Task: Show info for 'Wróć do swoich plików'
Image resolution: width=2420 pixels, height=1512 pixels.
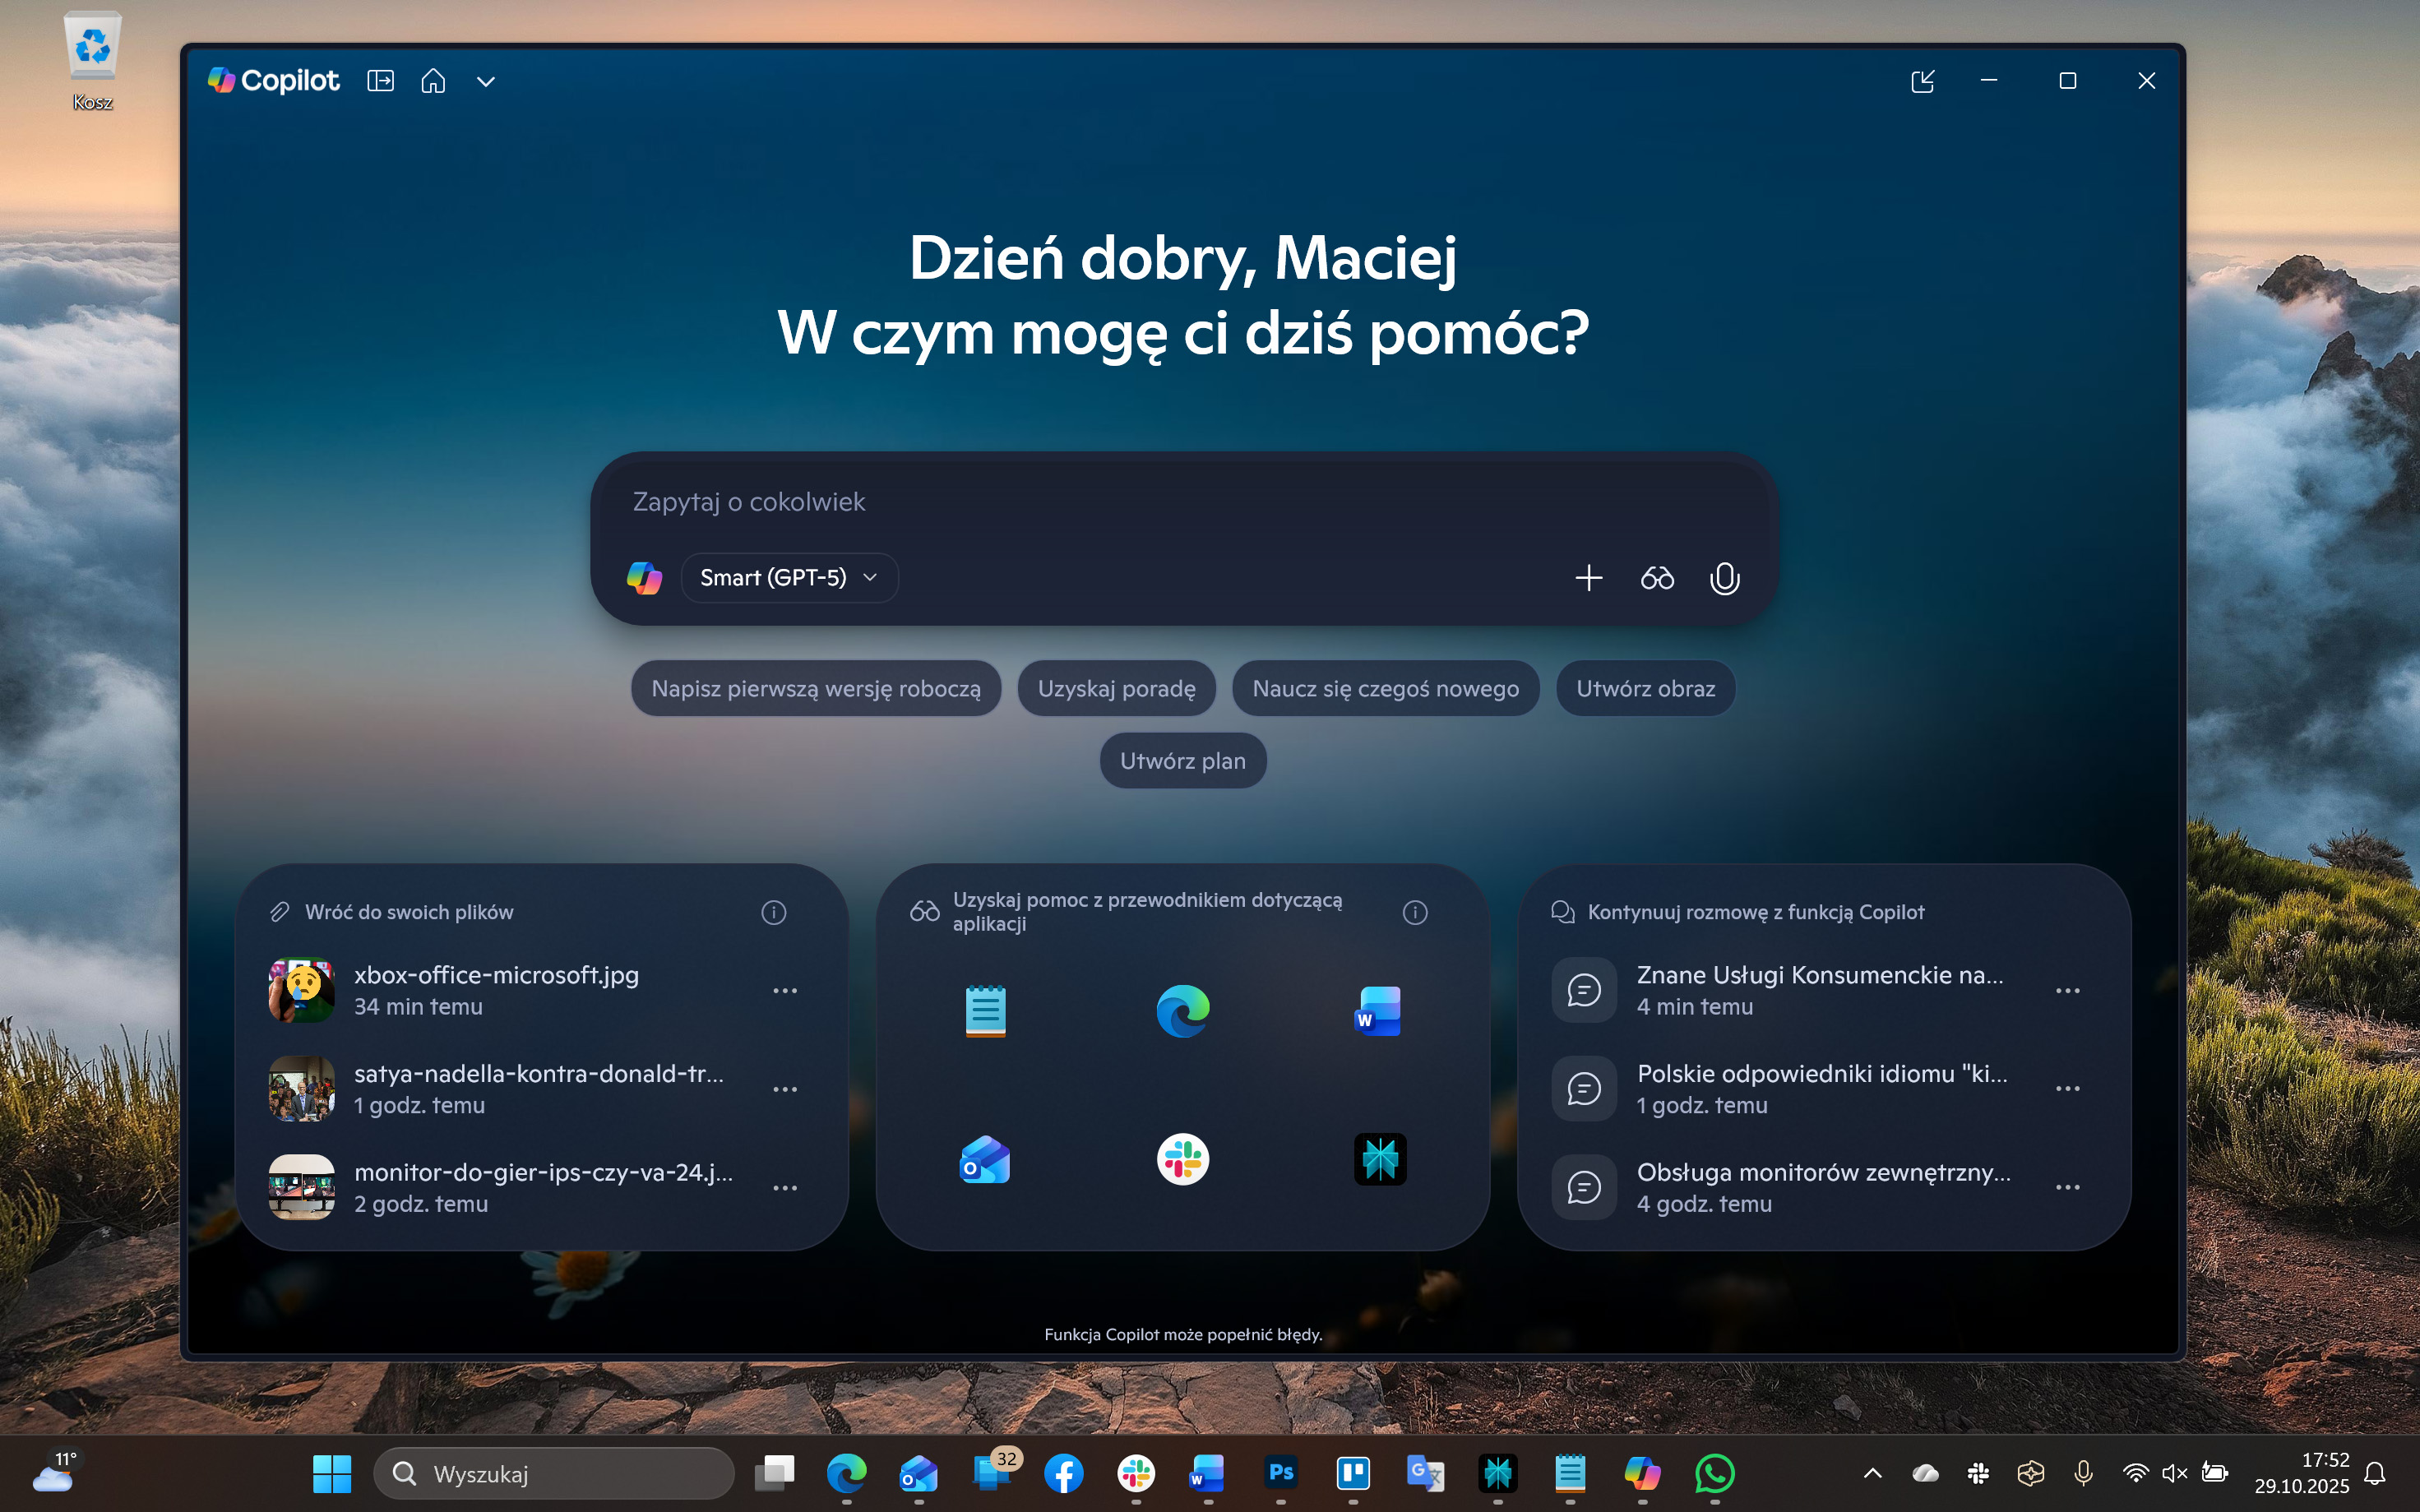Action: tap(773, 912)
